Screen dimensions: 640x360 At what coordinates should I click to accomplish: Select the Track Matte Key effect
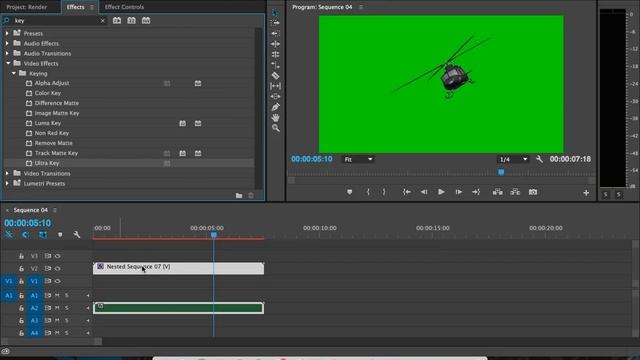point(56,153)
